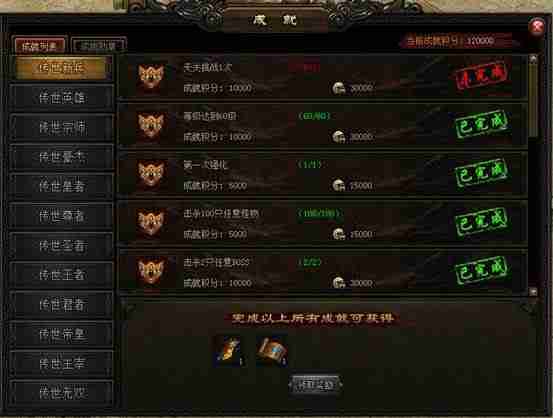Click the 领取奖励 button below the rewards
The image size is (553, 418).
click(x=315, y=385)
